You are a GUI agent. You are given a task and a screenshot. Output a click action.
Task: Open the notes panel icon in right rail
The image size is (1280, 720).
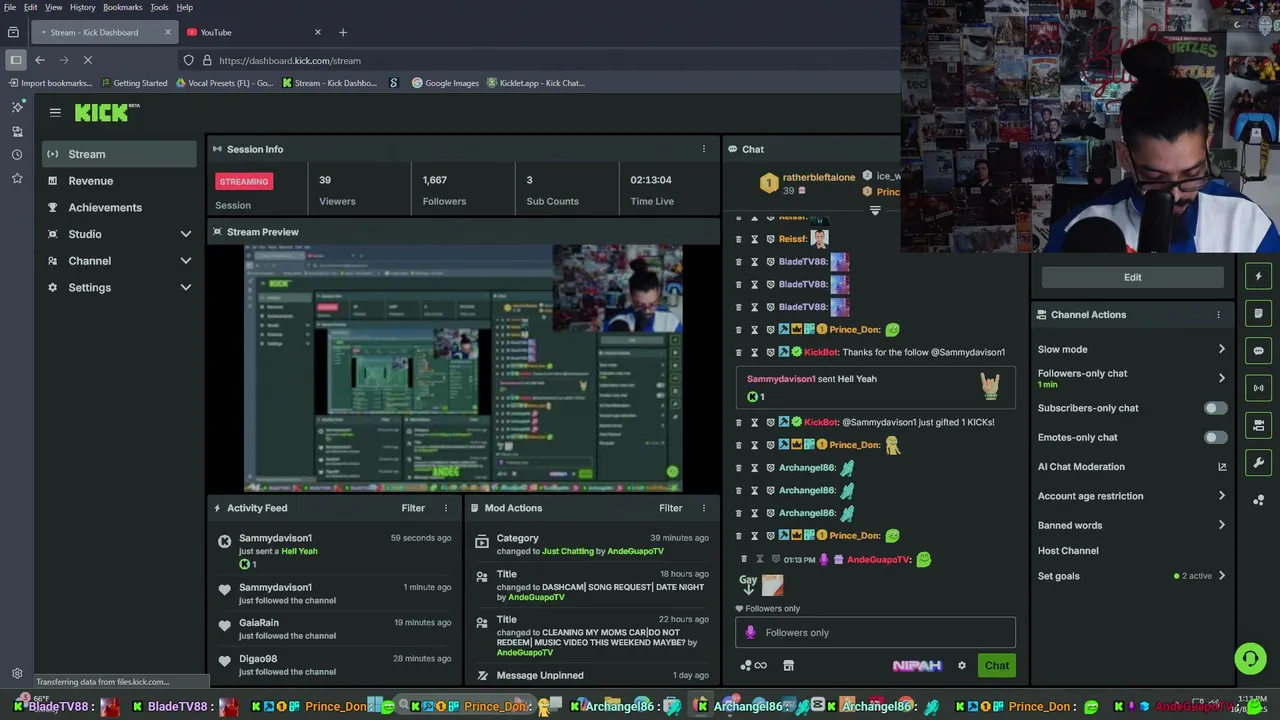click(x=1258, y=314)
